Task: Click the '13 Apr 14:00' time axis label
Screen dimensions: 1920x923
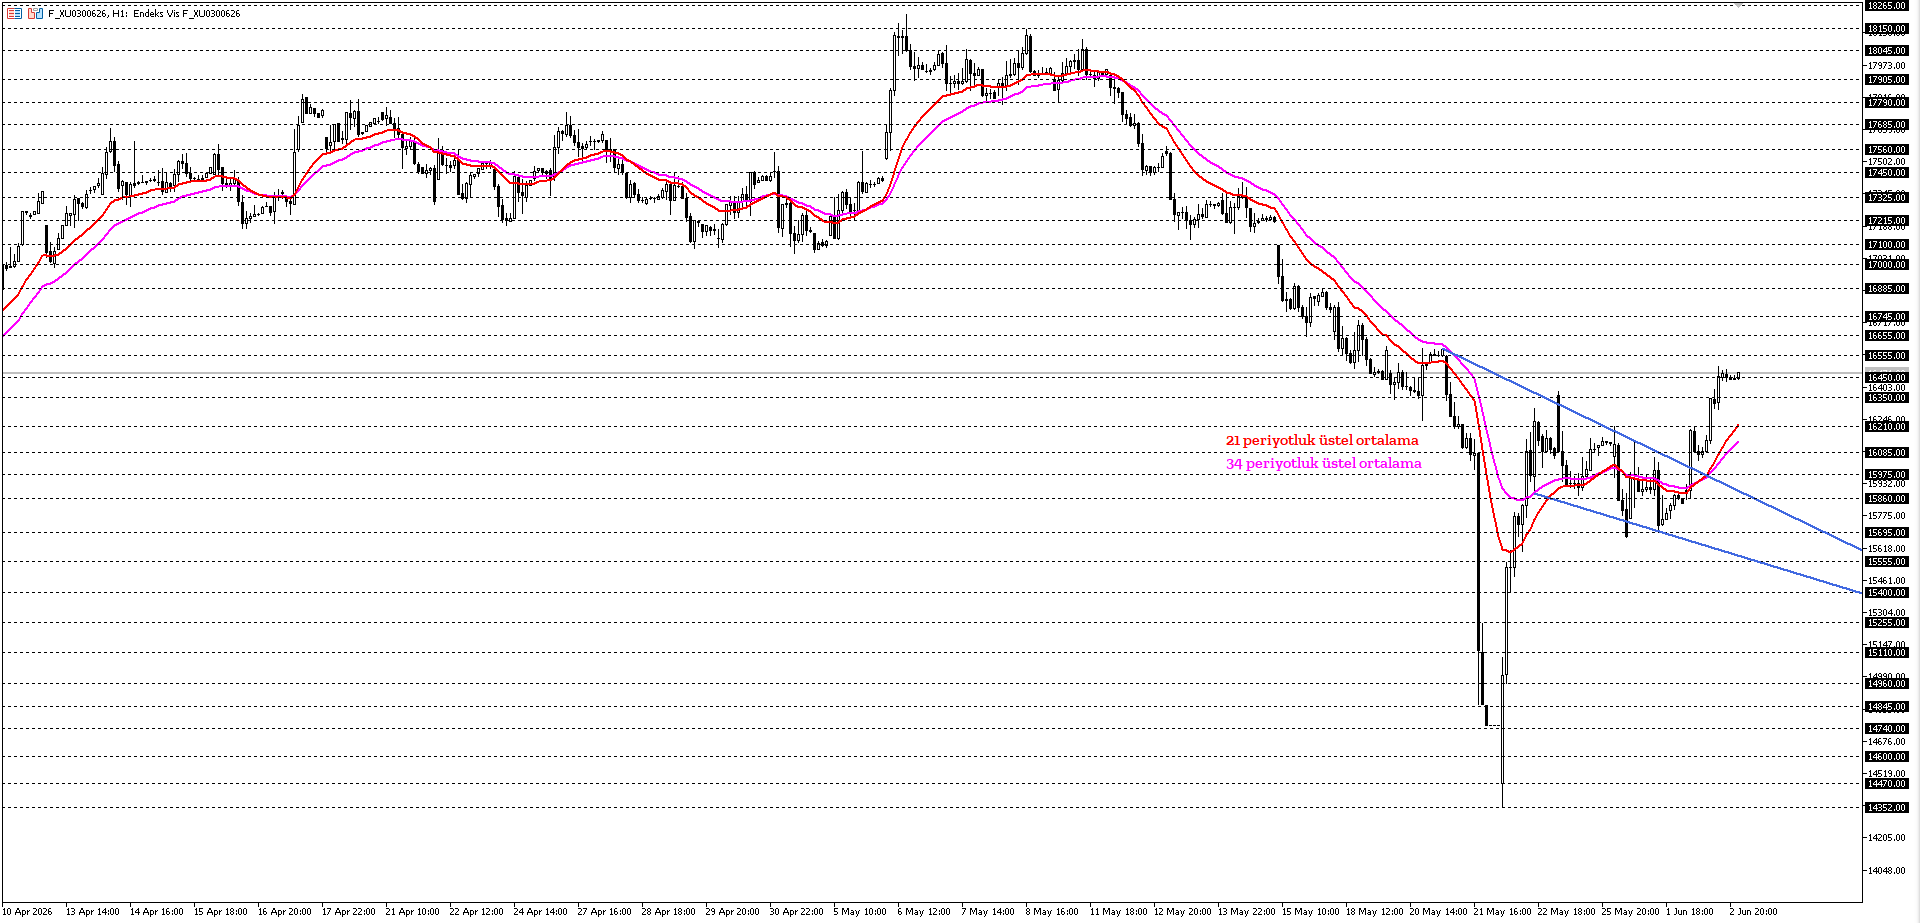Action: [92, 912]
